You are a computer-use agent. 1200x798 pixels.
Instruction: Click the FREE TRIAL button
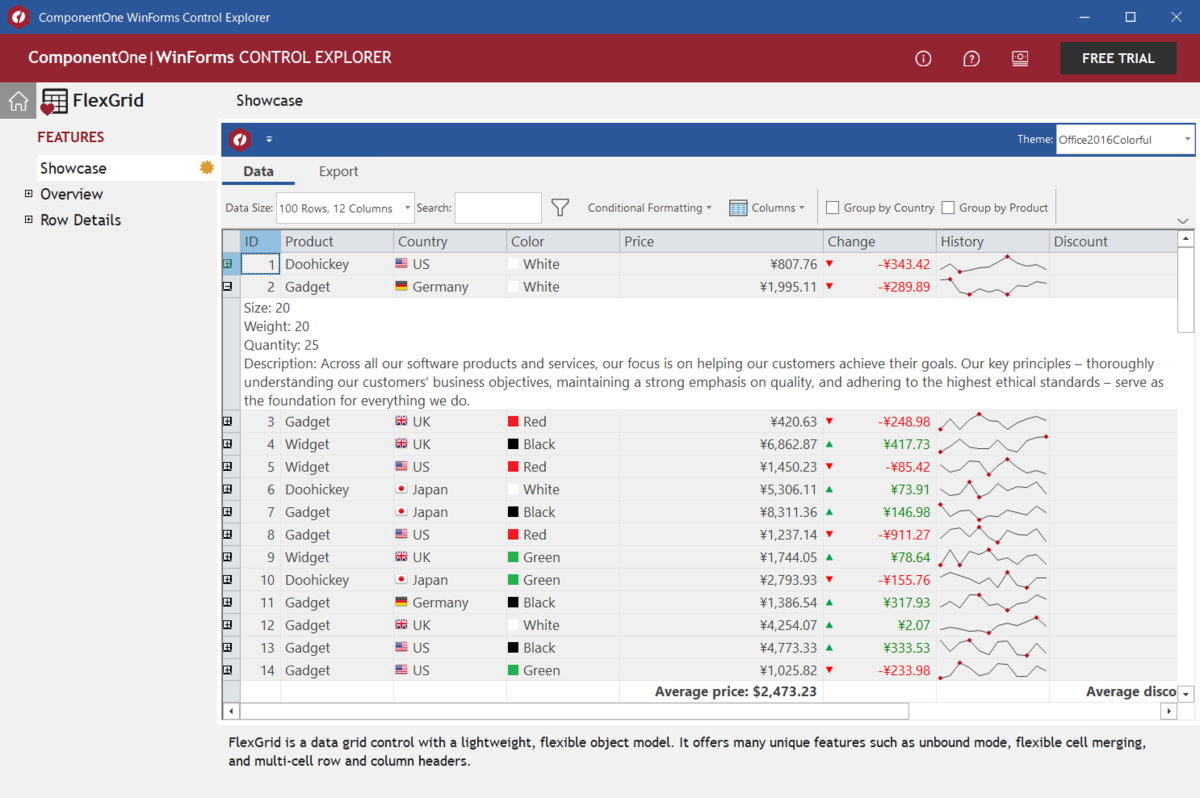click(x=1118, y=58)
